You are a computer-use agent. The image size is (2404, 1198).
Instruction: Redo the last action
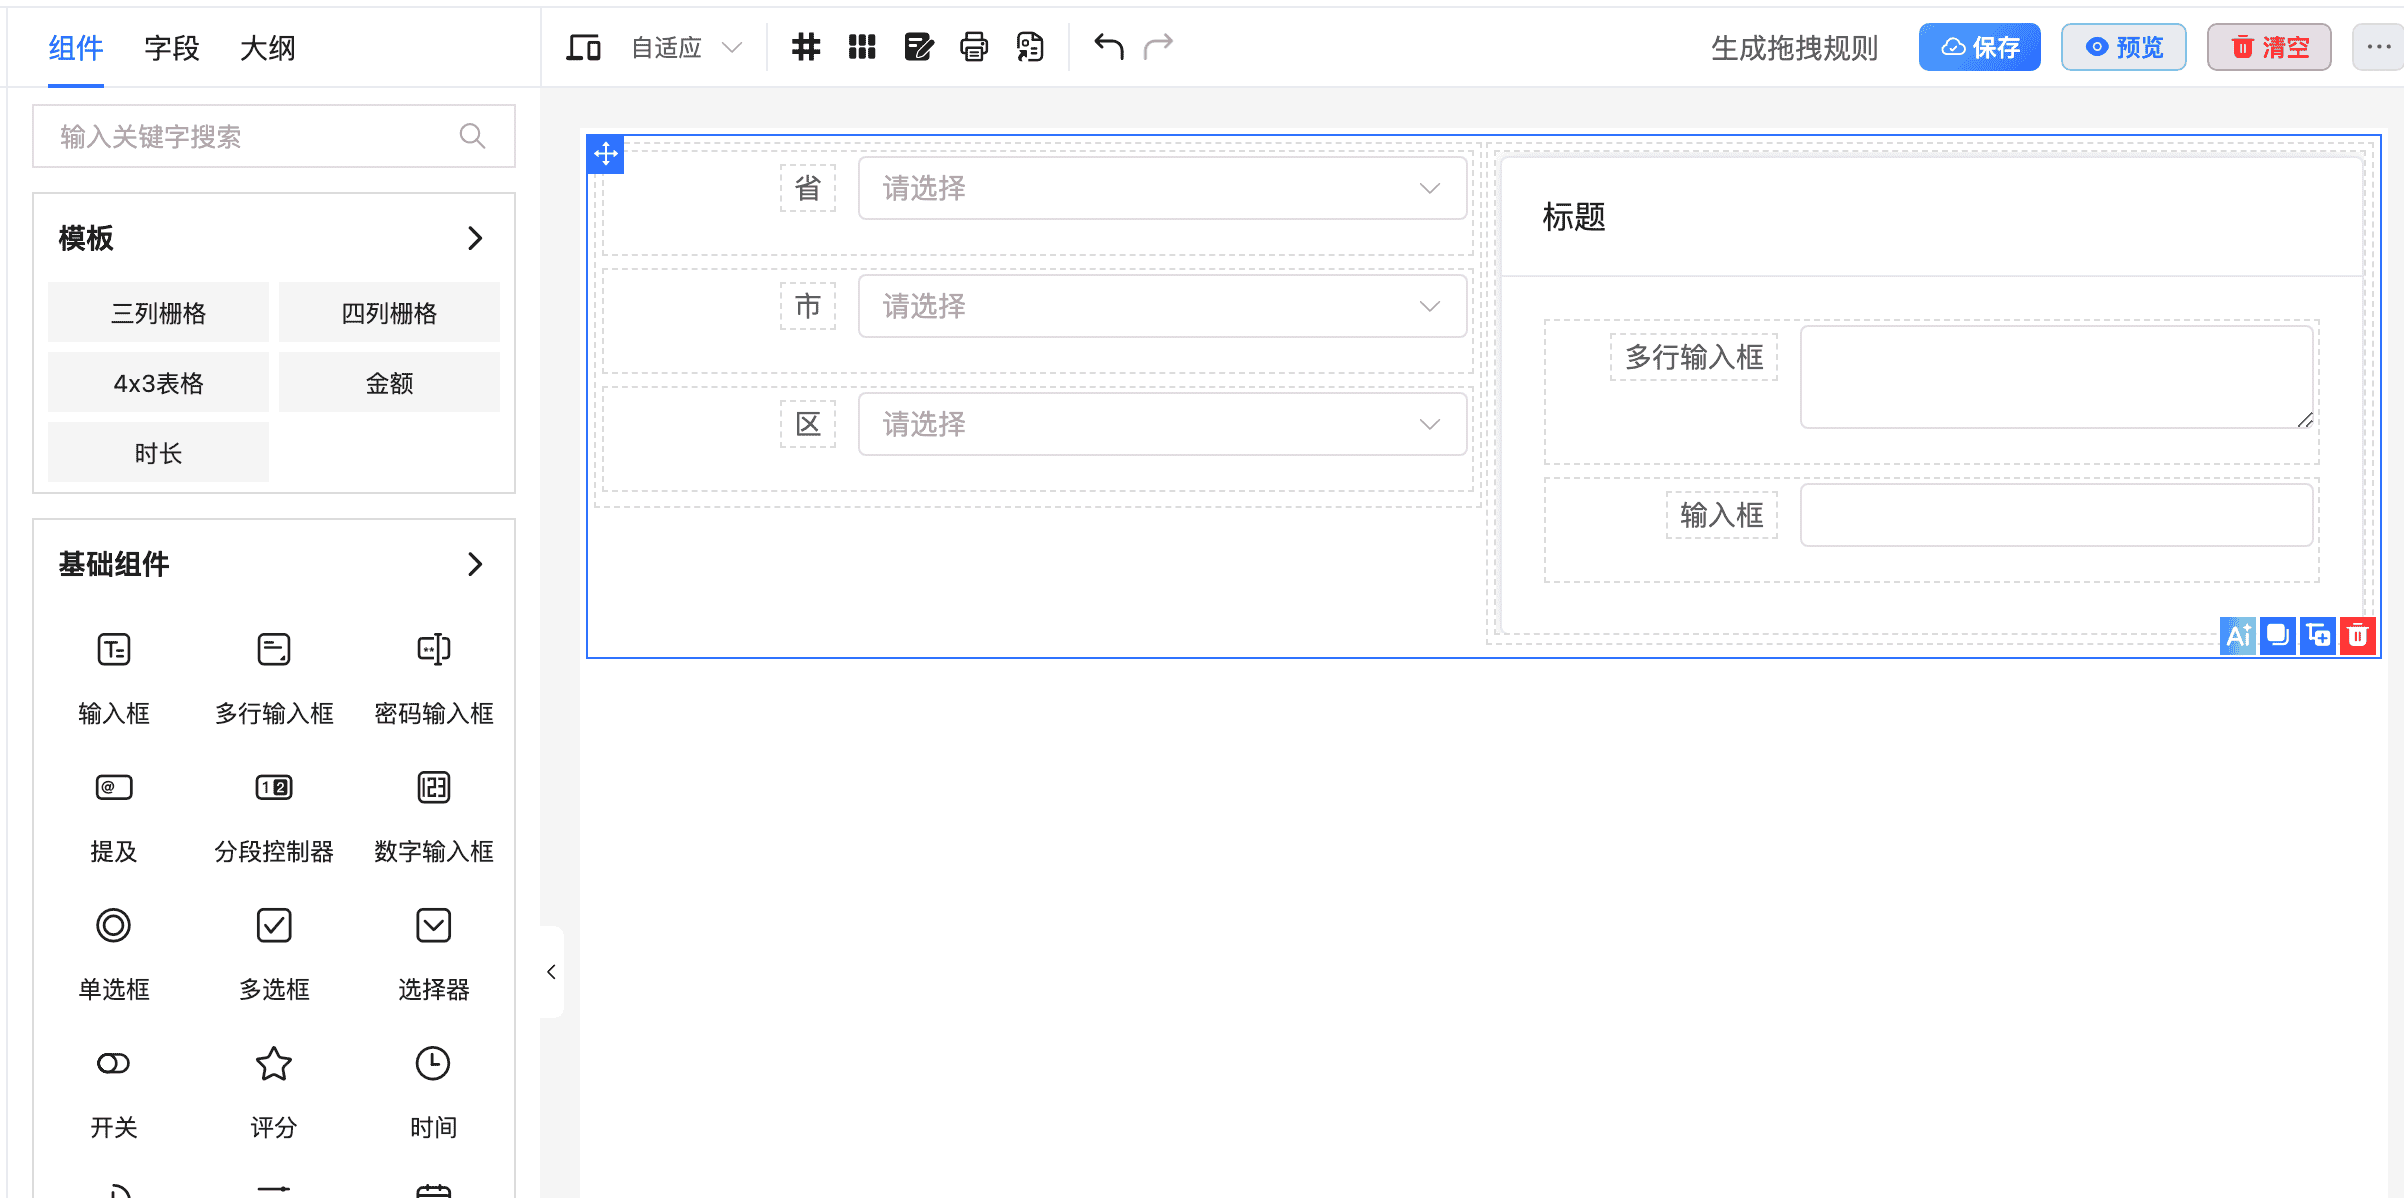coord(1158,46)
